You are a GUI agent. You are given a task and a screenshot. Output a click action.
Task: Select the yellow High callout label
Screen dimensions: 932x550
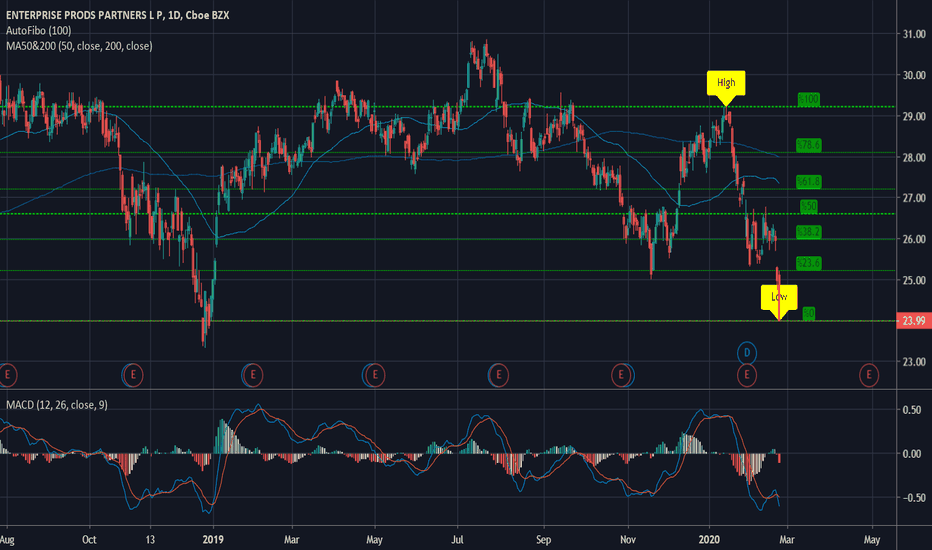pyautogui.click(x=726, y=83)
